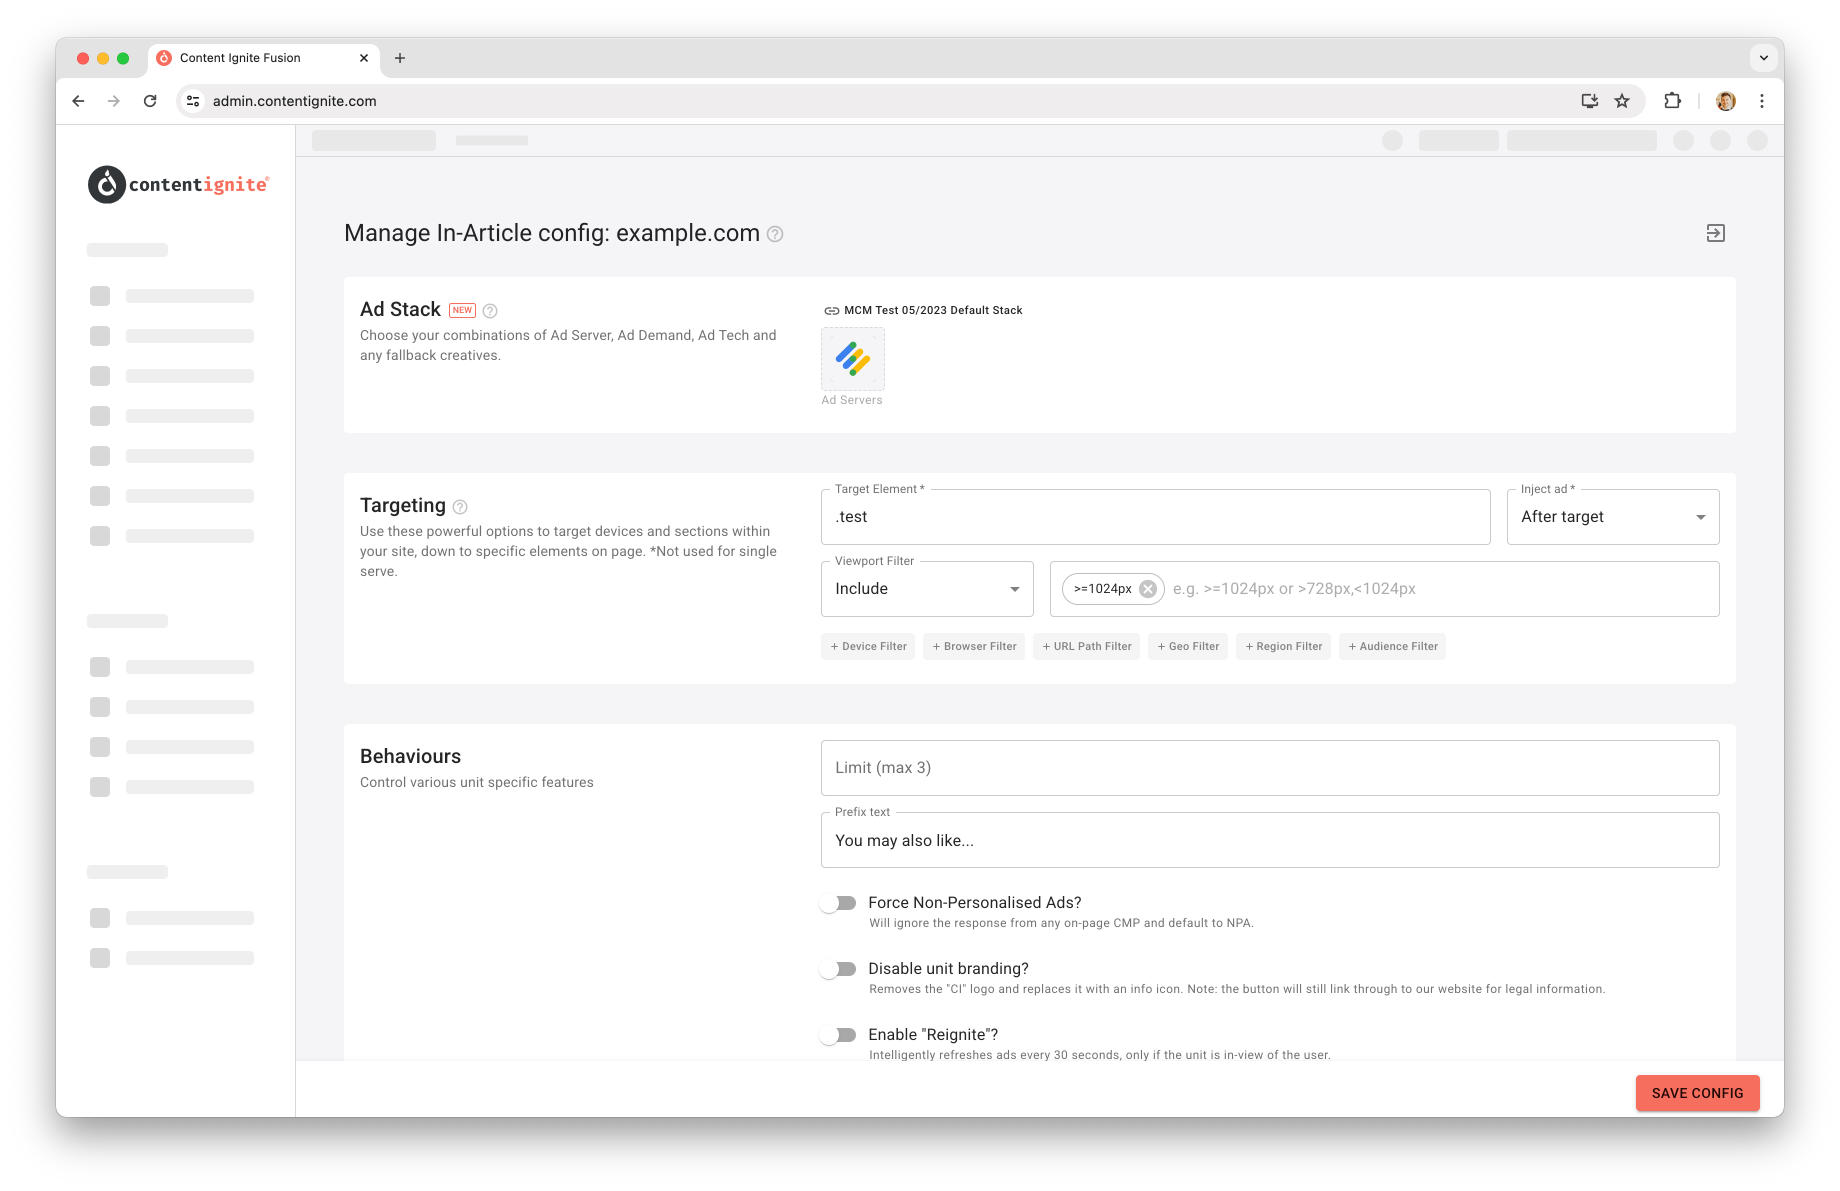Open Chrome profile avatar
The height and width of the screenshot is (1191, 1840).
point(1726,101)
